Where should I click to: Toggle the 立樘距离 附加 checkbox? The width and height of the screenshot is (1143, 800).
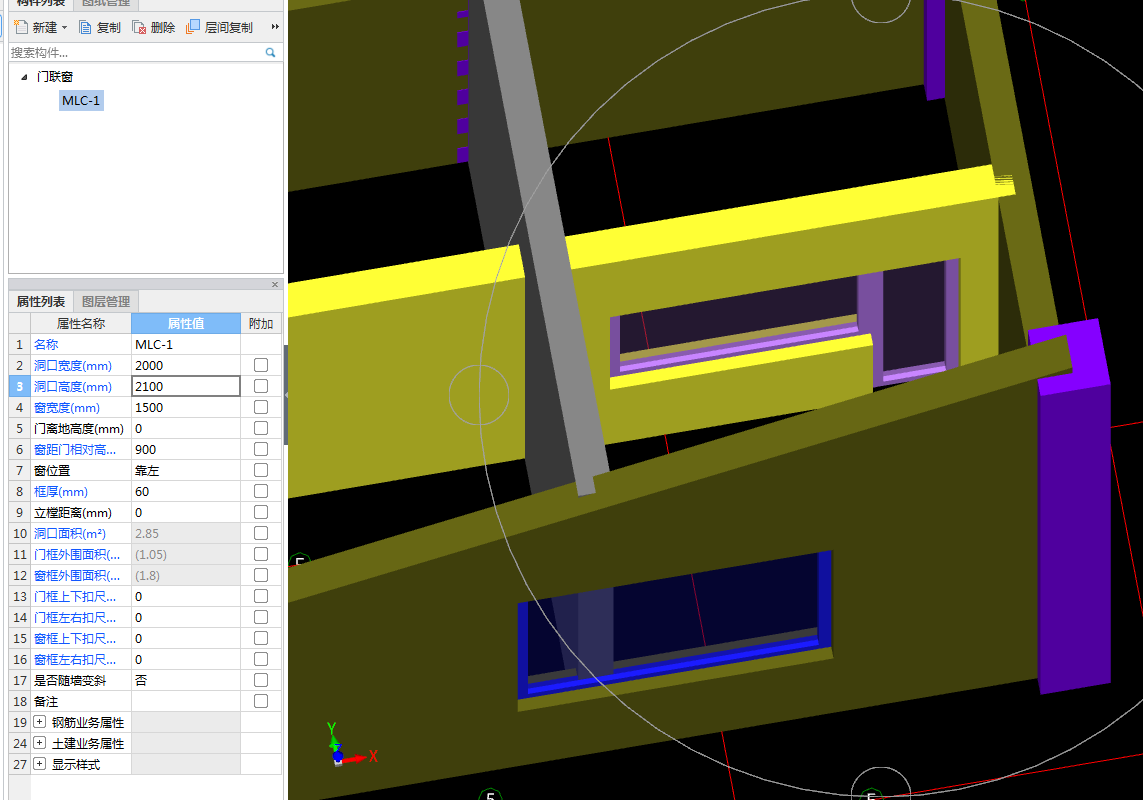pos(261,513)
